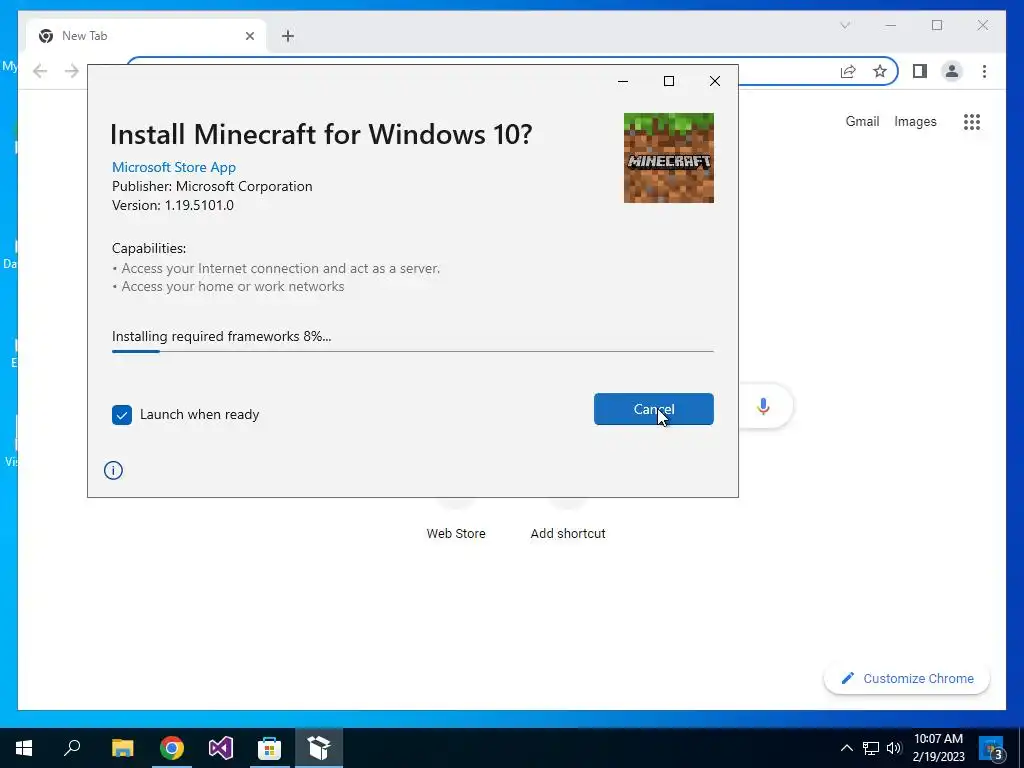The image size is (1024, 768).
Task: Open Chrome three-dot menu
Action: pos(984,71)
